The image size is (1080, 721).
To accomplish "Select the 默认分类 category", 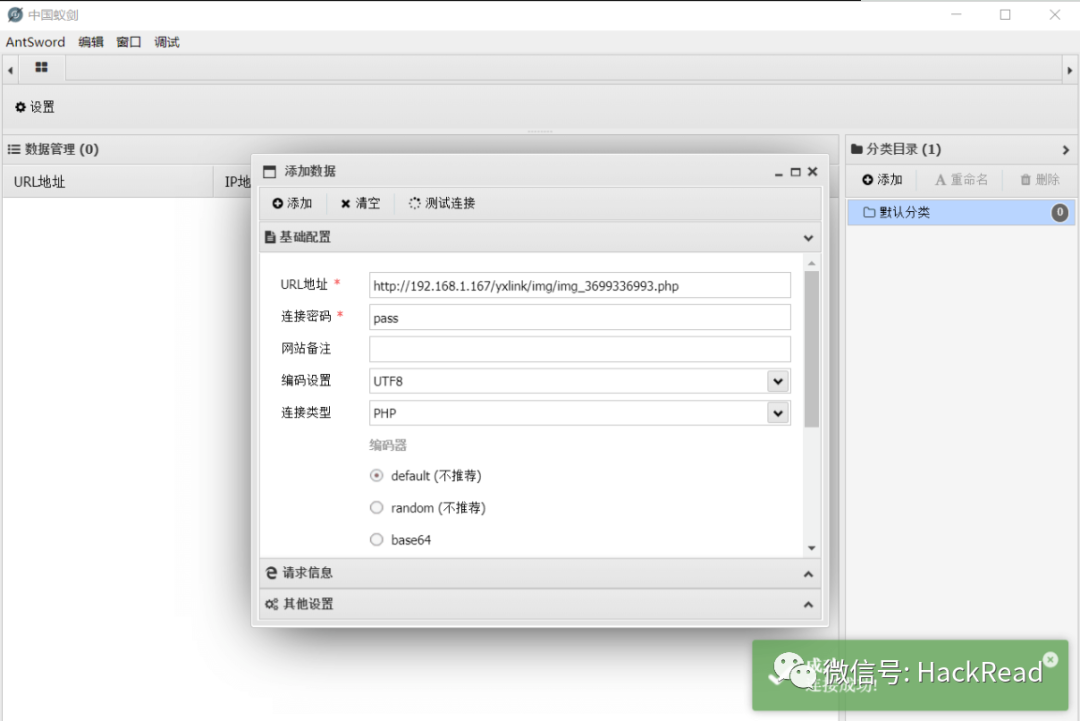I will [x=961, y=212].
